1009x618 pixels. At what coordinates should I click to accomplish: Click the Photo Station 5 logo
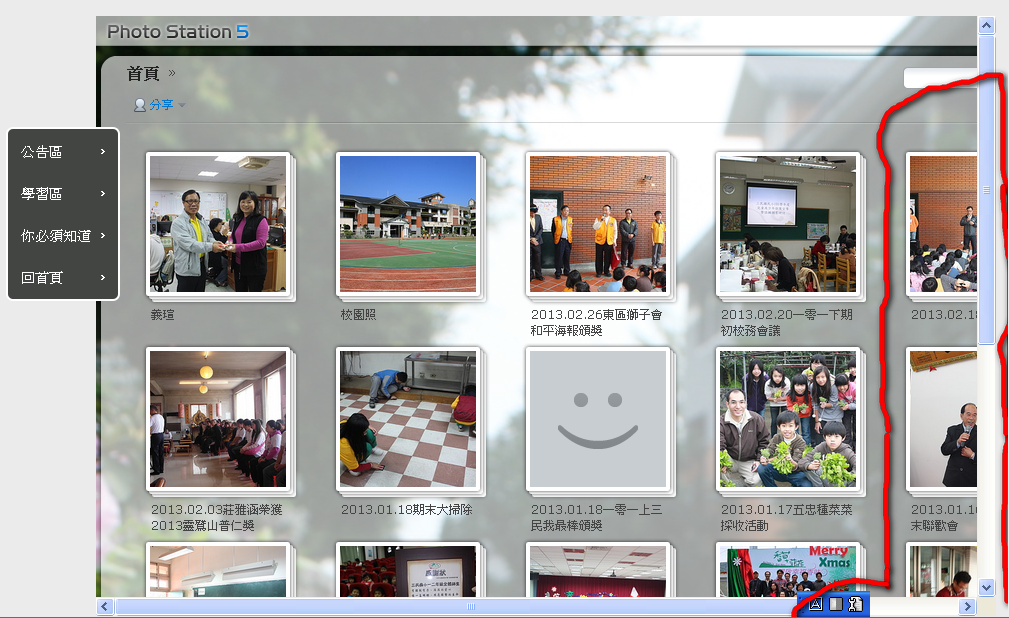point(178,32)
